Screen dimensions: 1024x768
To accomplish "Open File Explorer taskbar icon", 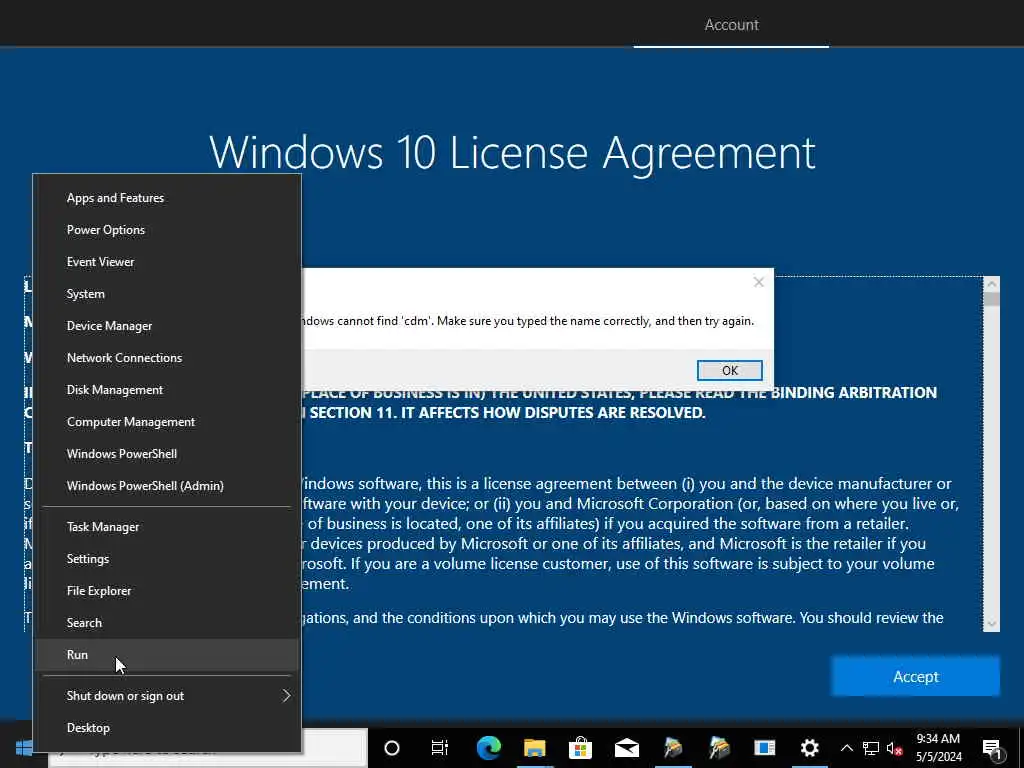I will coord(534,748).
